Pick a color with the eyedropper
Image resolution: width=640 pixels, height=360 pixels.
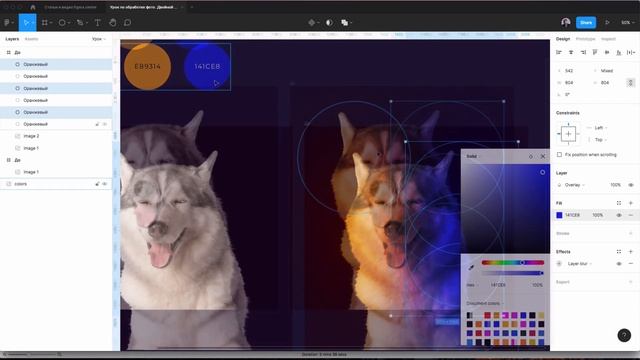point(471,267)
